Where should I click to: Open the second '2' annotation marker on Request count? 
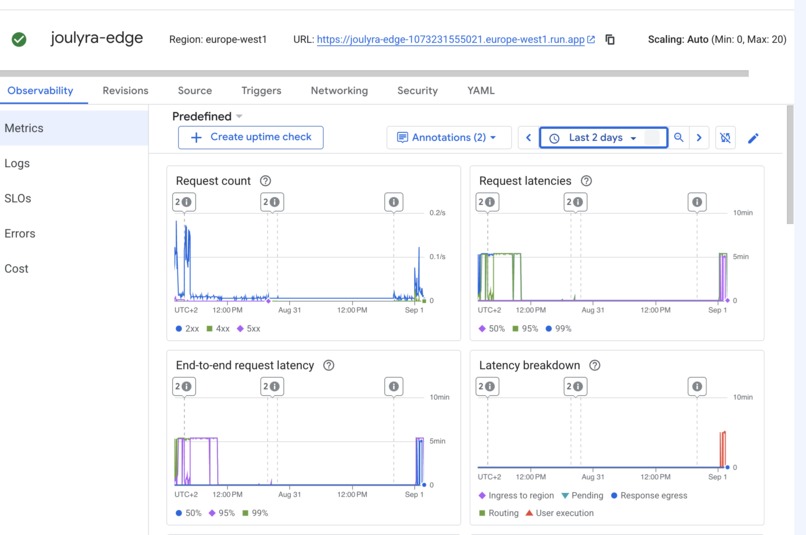tap(272, 202)
